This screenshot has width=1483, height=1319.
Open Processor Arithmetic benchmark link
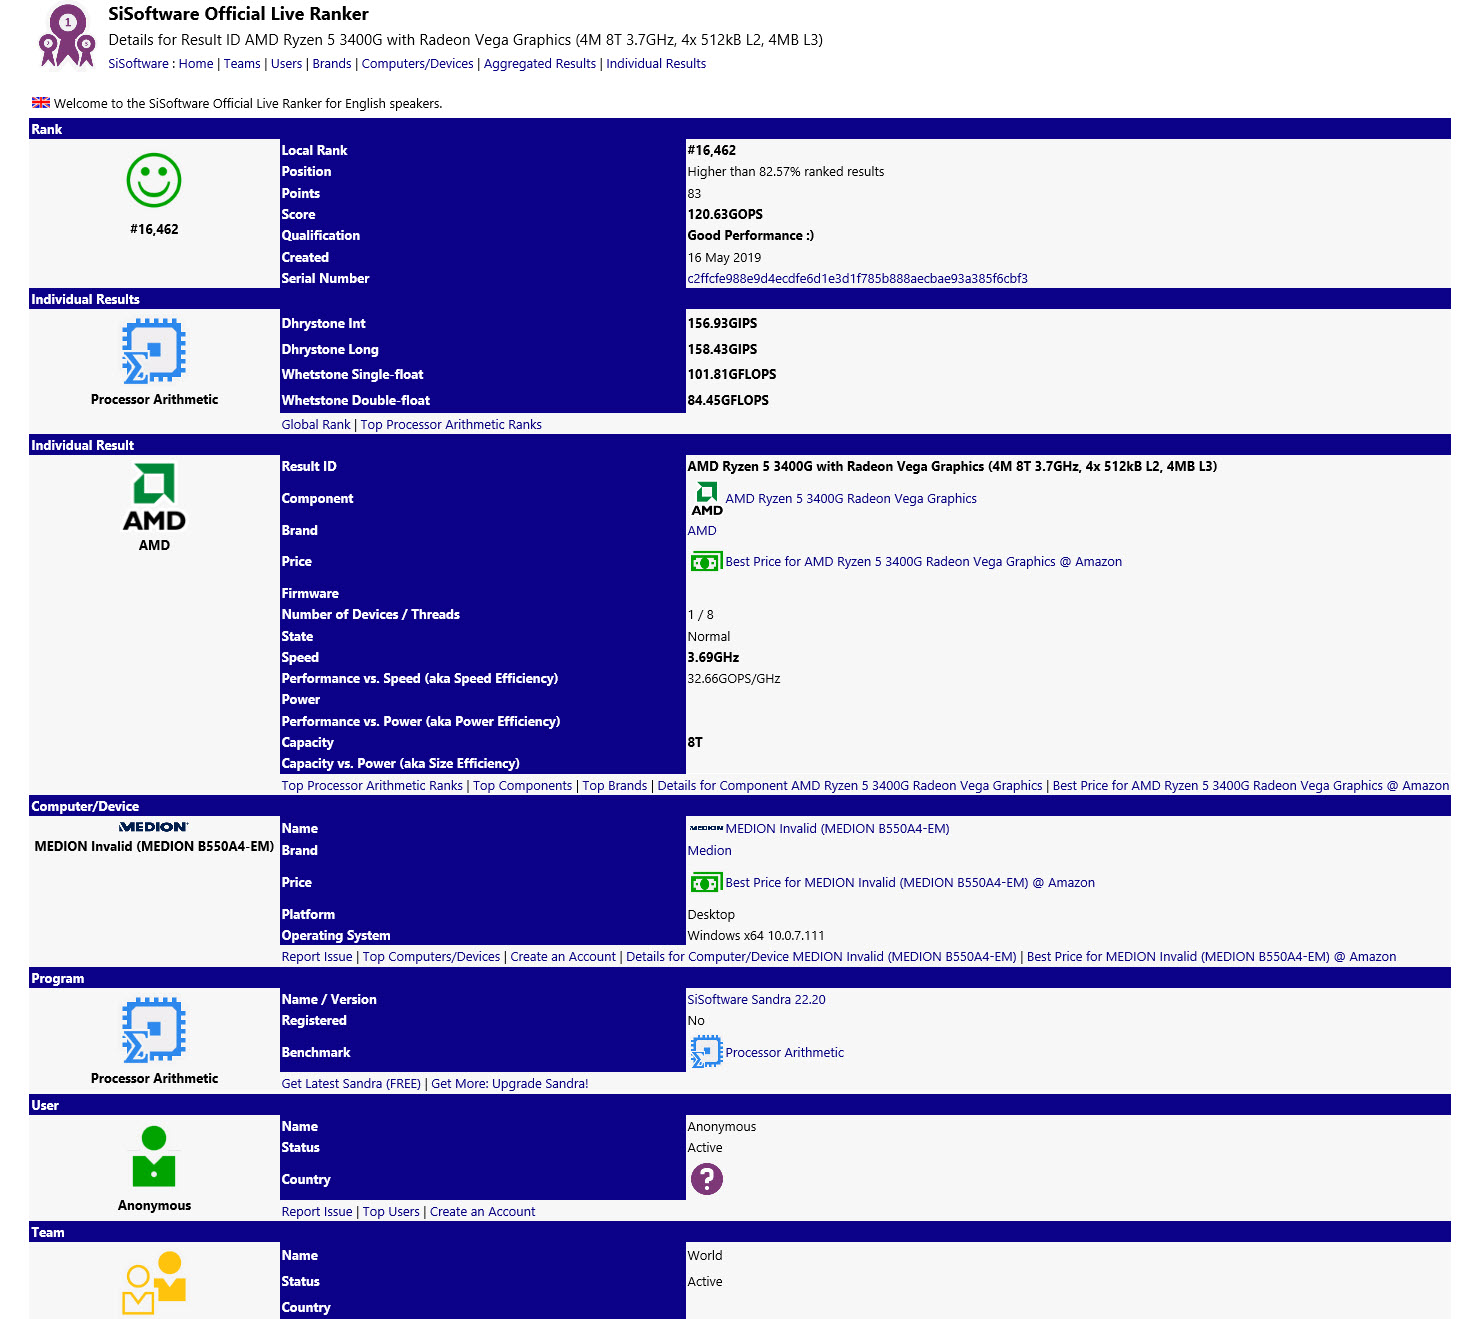click(x=784, y=1053)
